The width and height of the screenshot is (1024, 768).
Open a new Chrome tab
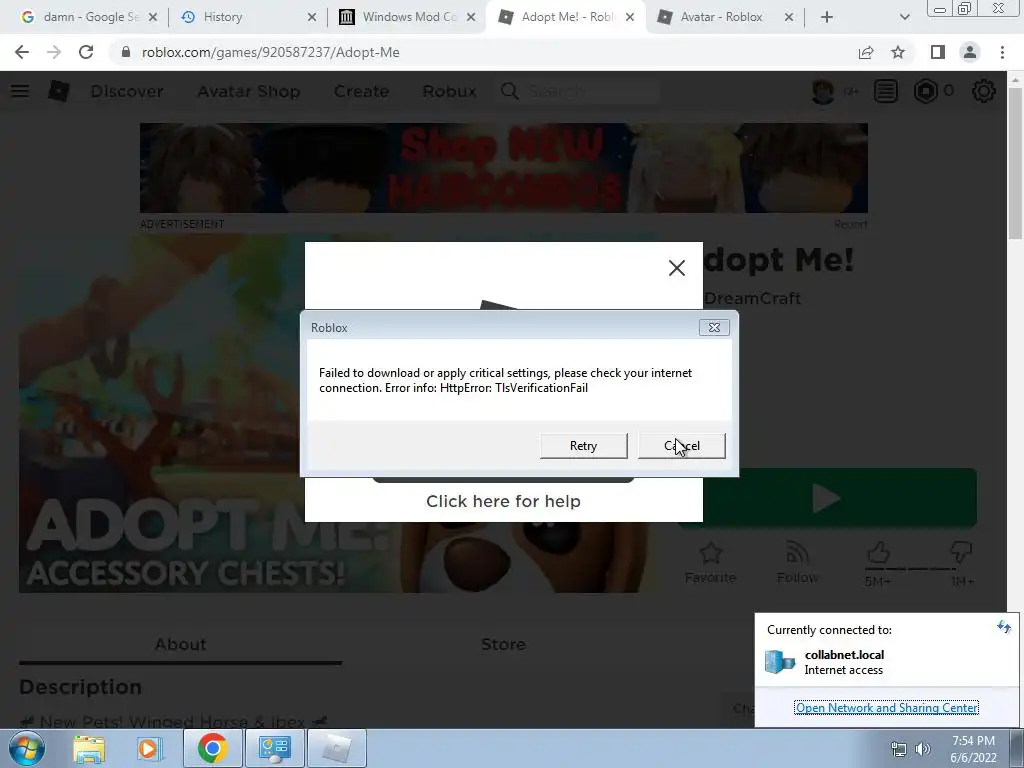click(x=827, y=17)
